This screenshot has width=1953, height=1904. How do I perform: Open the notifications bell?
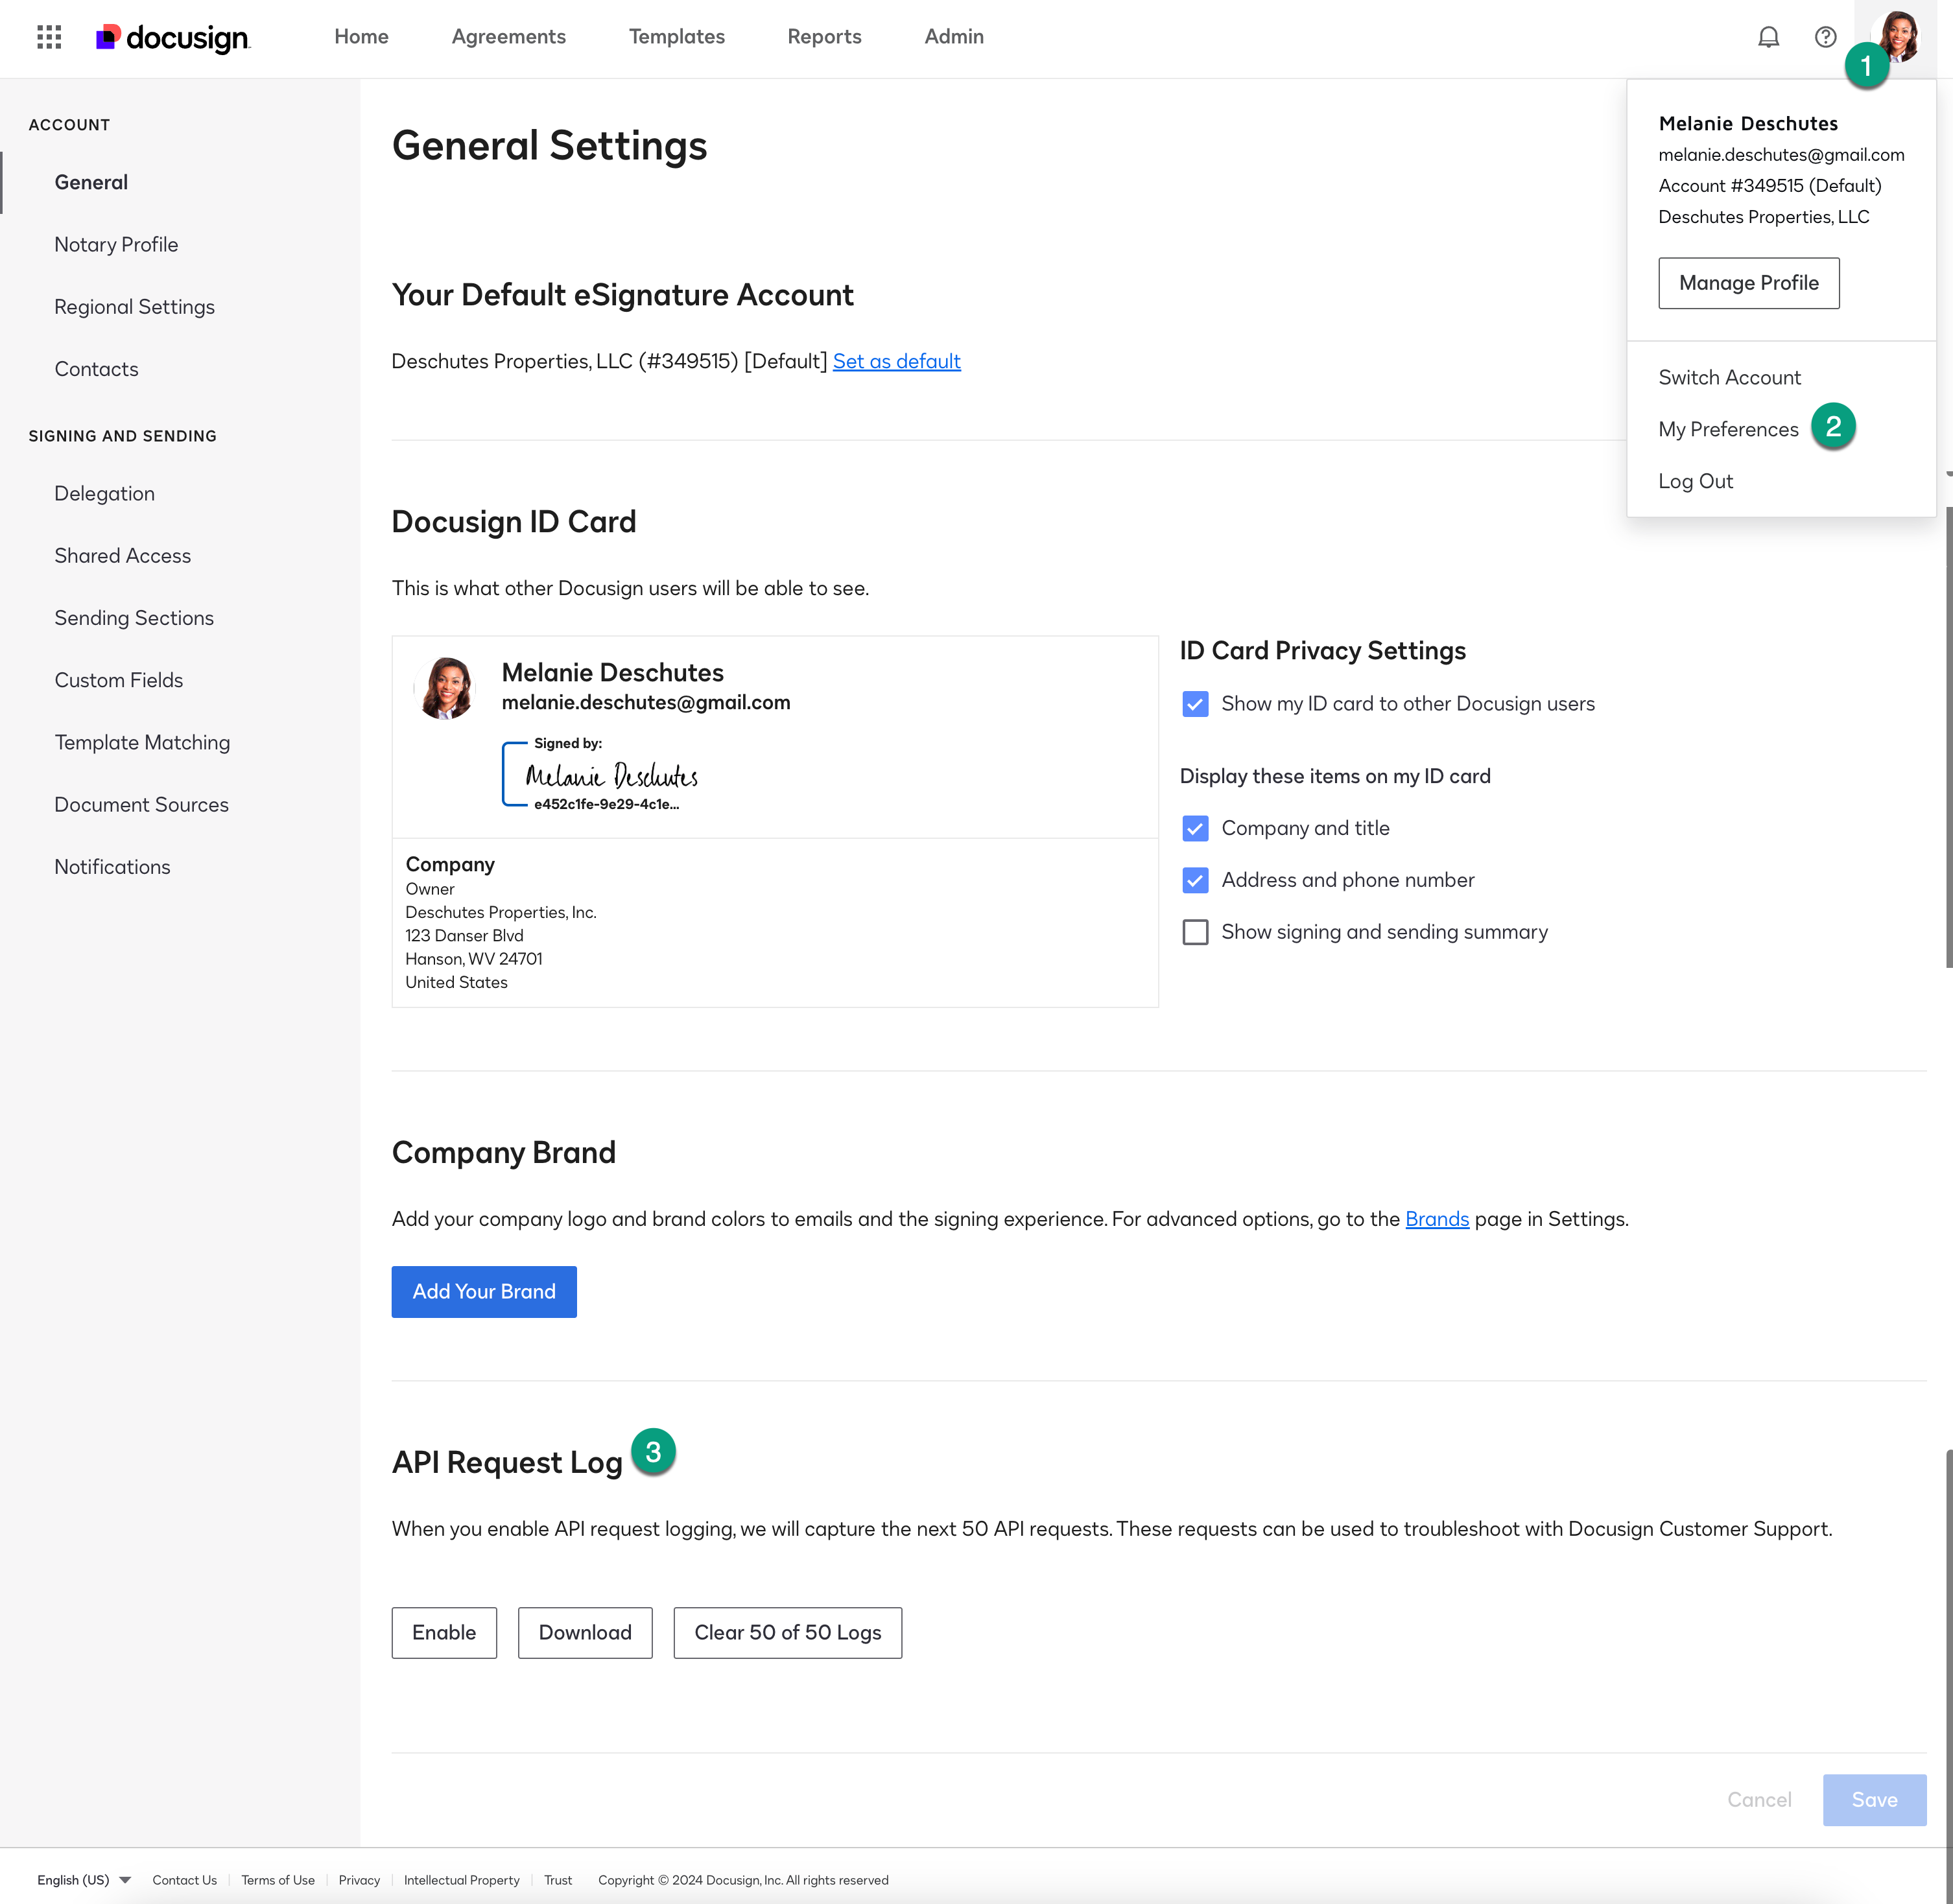tap(1768, 37)
